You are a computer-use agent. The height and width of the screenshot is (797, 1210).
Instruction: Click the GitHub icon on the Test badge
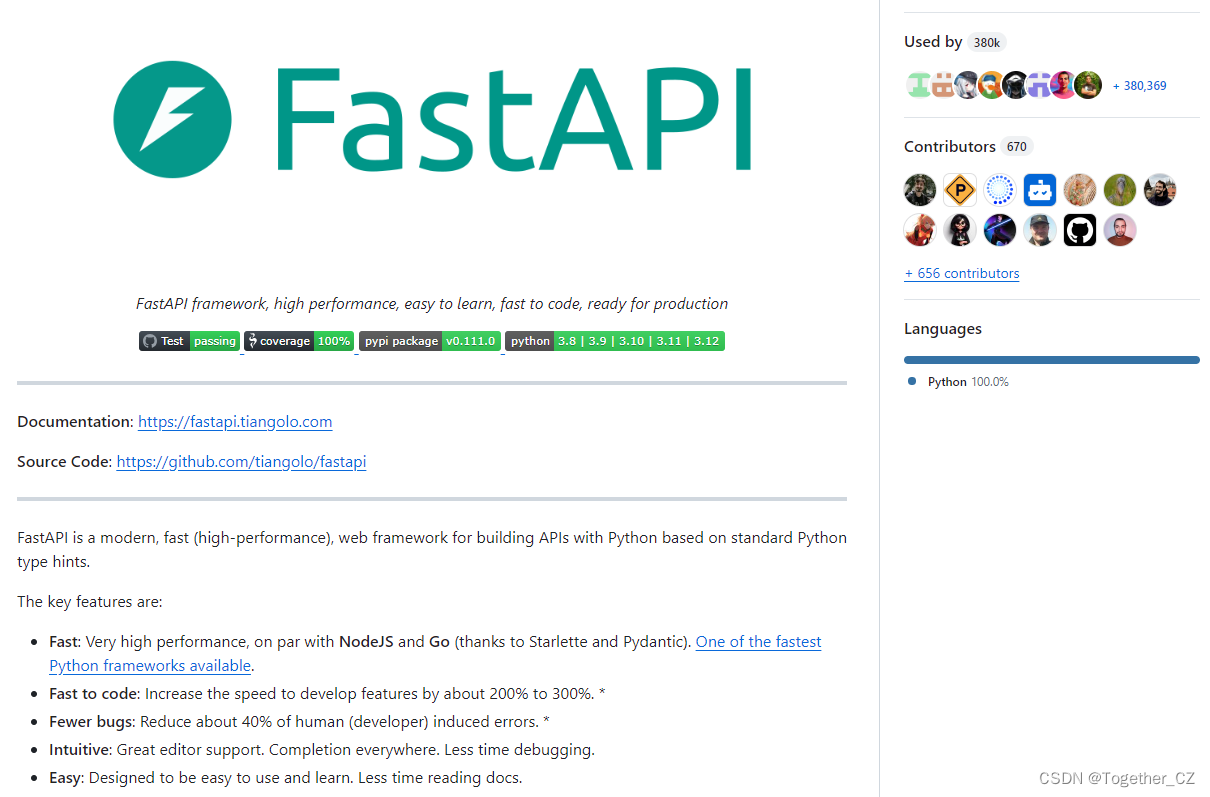[150, 340]
